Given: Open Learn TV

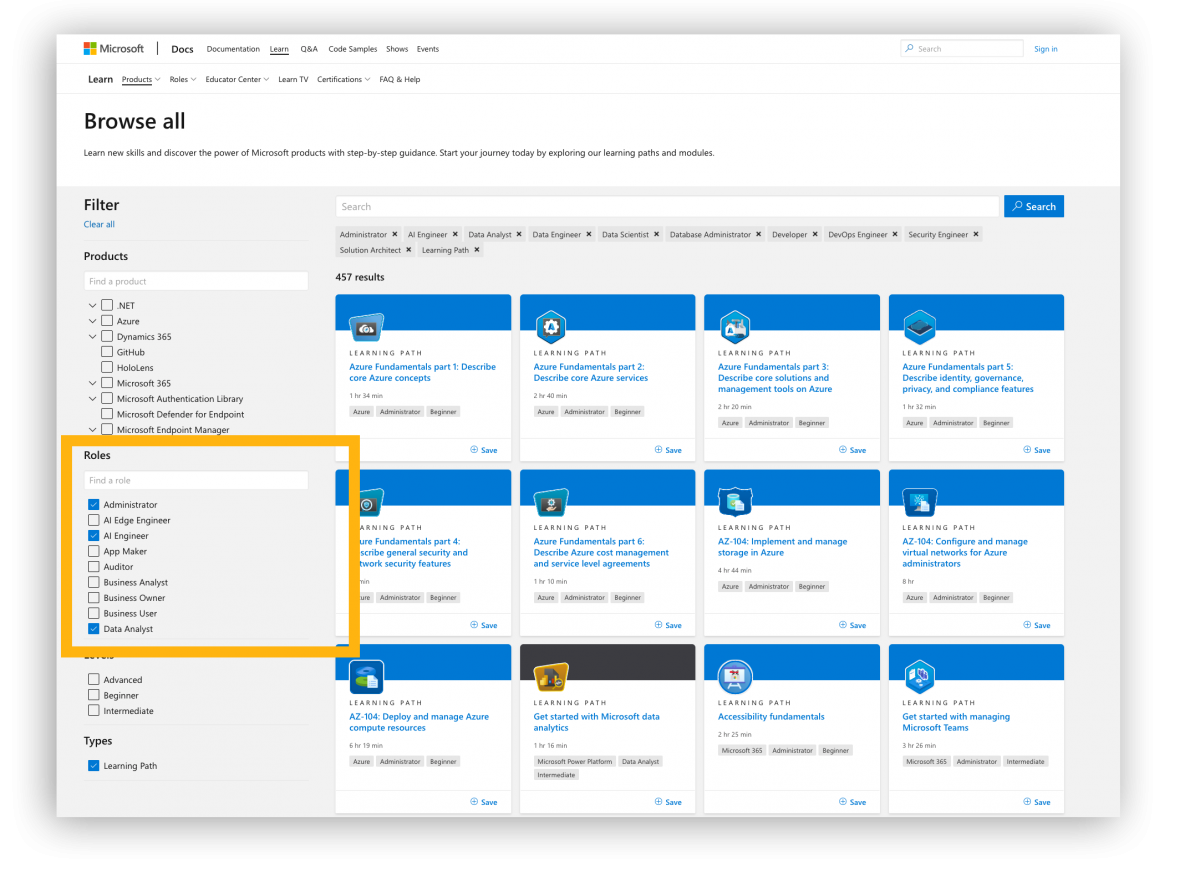Looking at the screenshot, I should pyautogui.click(x=293, y=79).
